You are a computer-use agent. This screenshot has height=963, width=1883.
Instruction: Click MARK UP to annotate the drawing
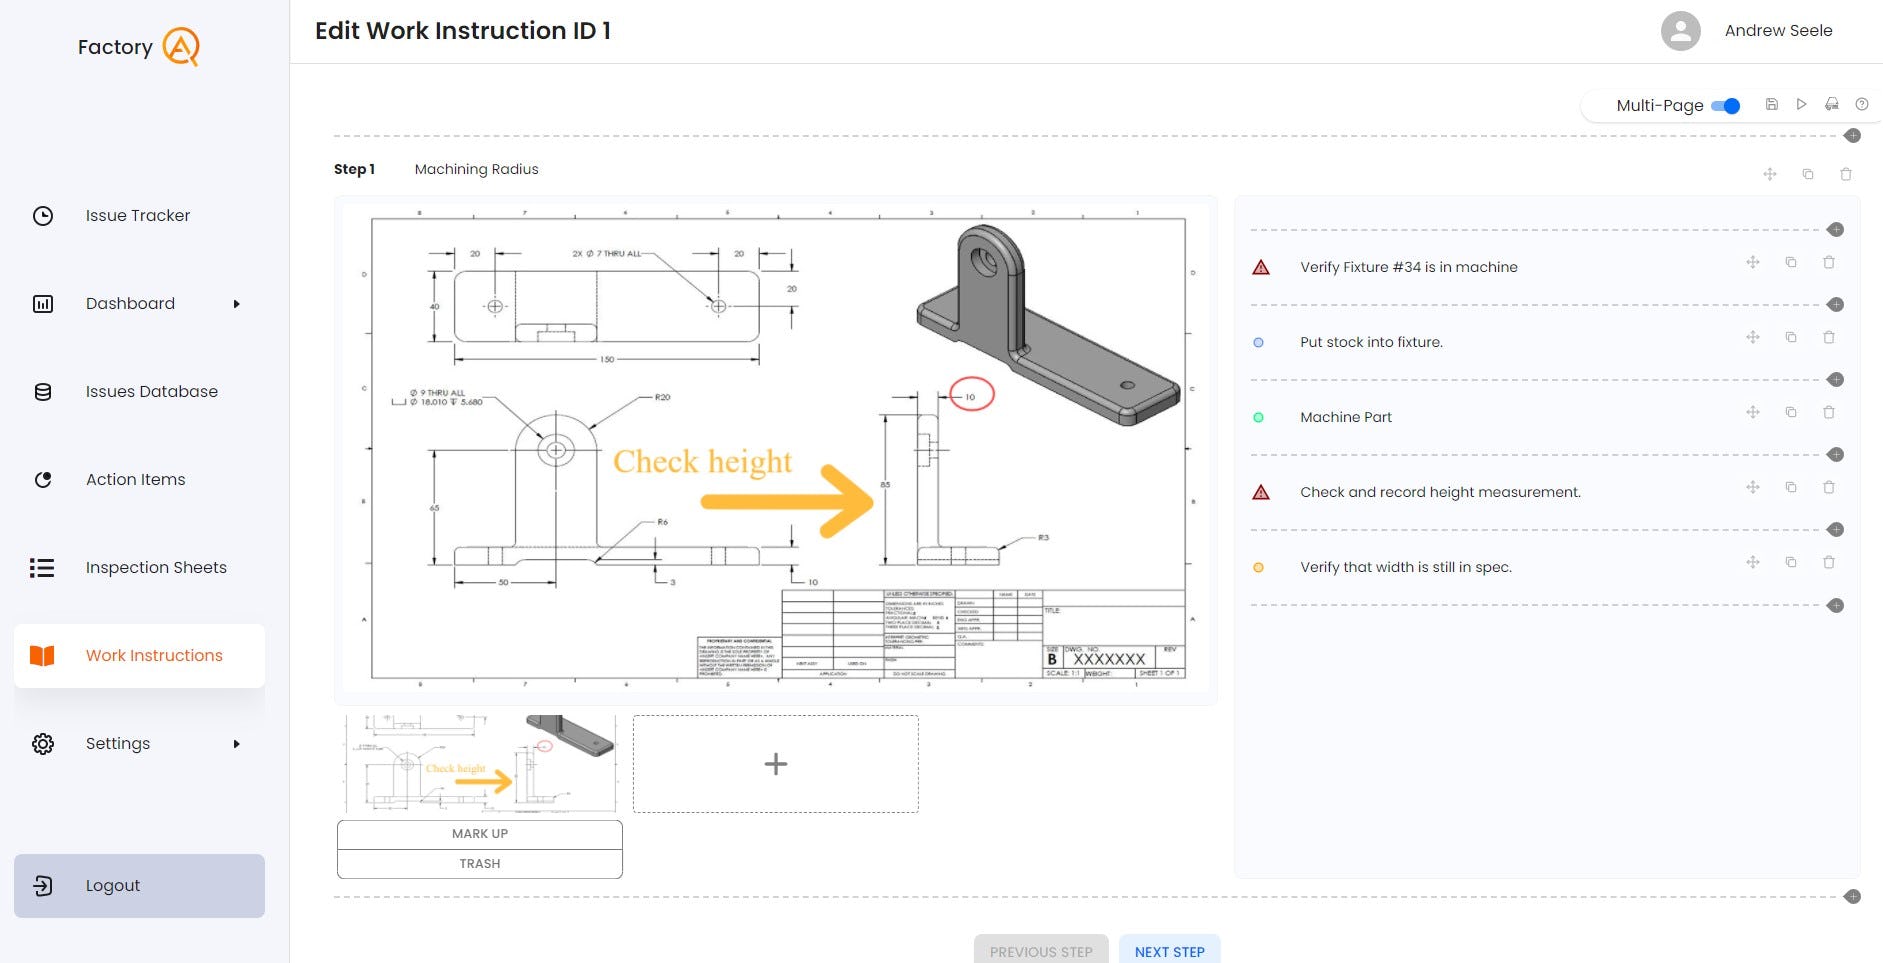(479, 833)
